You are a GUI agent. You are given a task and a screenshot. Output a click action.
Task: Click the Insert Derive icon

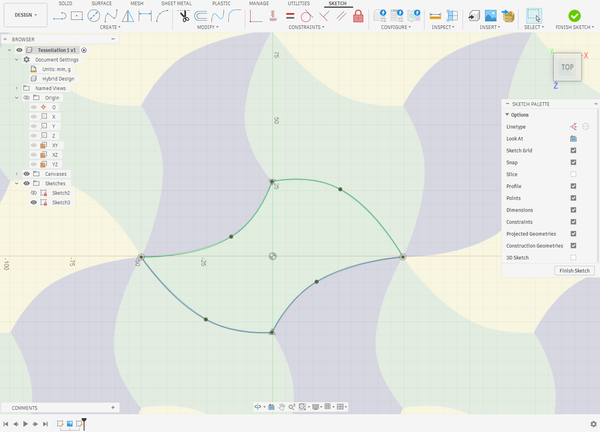click(474, 16)
